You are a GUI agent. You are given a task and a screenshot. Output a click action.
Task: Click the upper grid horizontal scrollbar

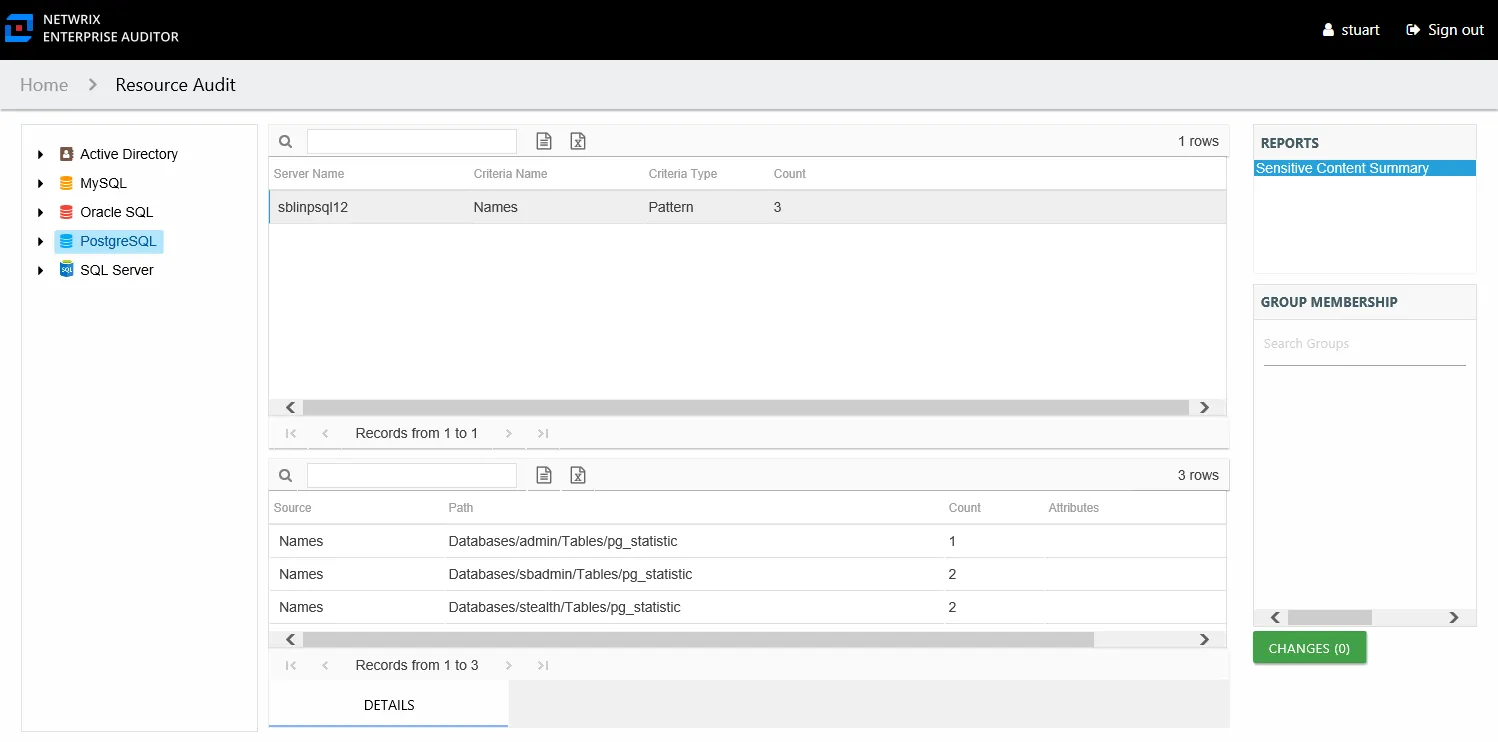click(746, 407)
